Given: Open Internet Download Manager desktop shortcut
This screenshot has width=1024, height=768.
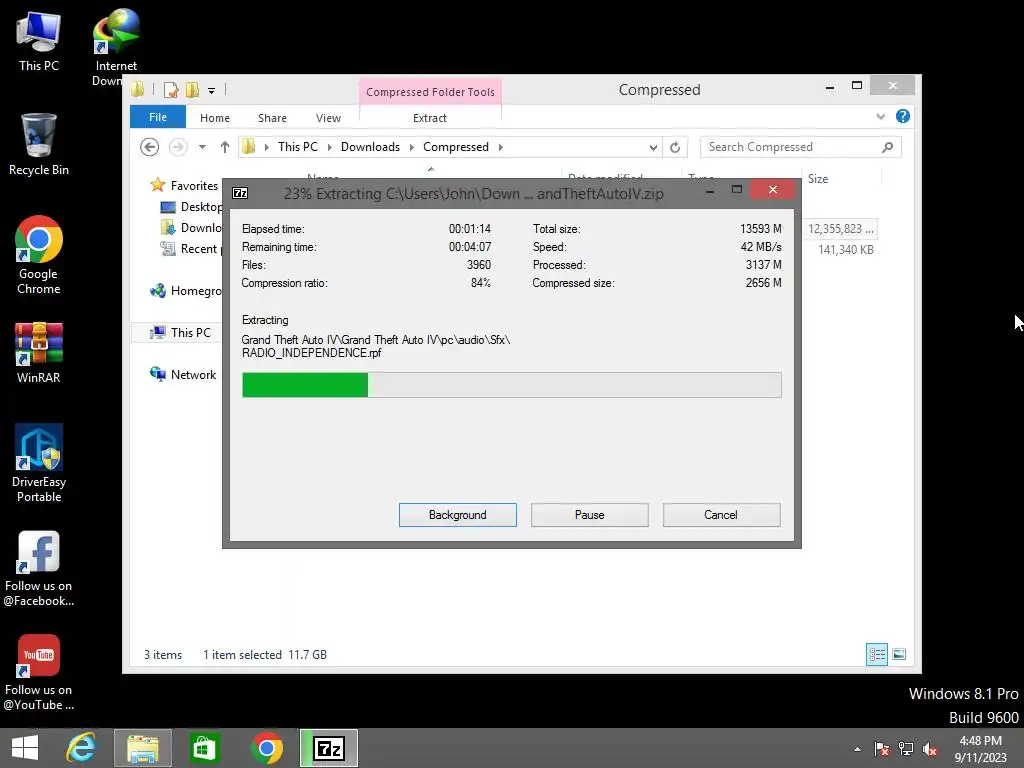Looking at the screenshot, I should [x=116, y=46].
